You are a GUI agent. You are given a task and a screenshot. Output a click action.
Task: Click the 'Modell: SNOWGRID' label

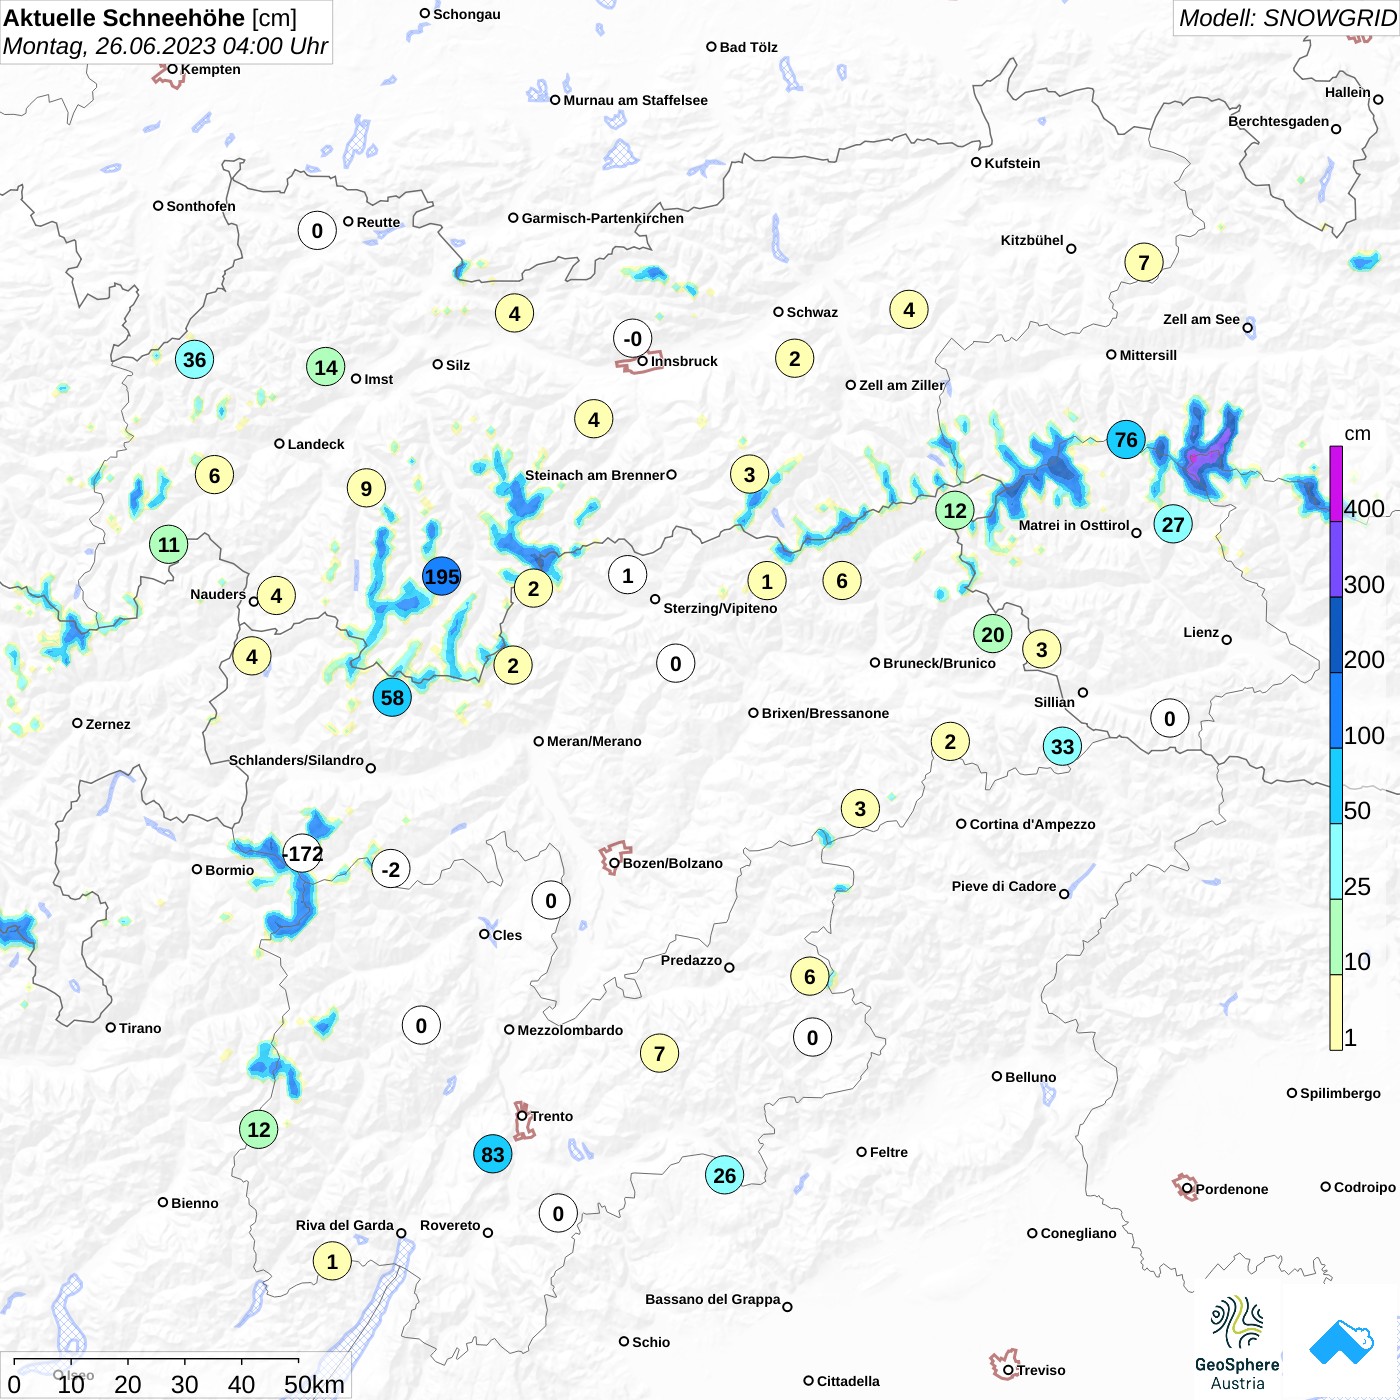tap(1287, 18)
